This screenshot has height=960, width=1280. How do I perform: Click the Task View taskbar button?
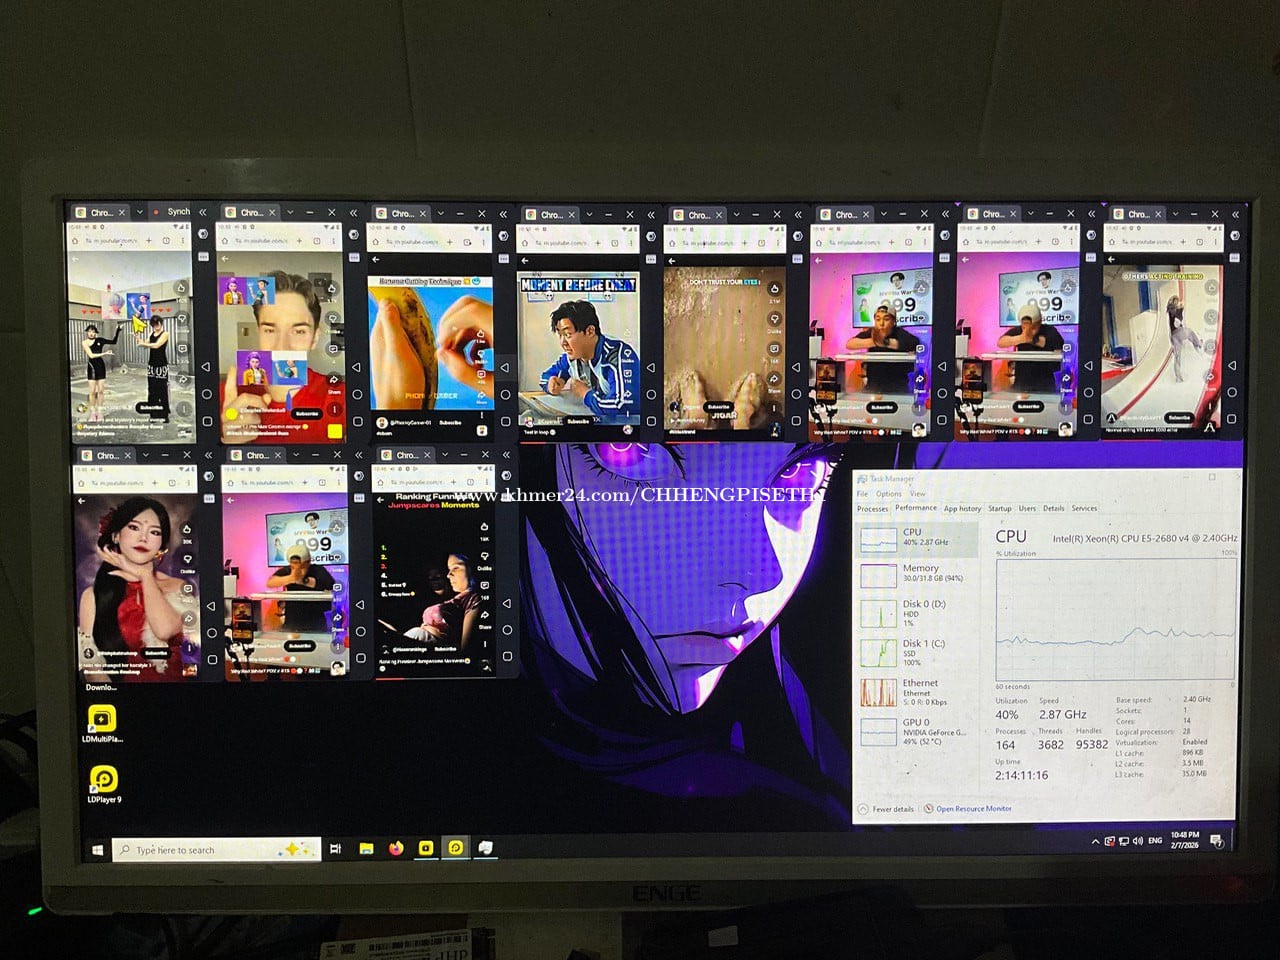click(x=335, y=848)
